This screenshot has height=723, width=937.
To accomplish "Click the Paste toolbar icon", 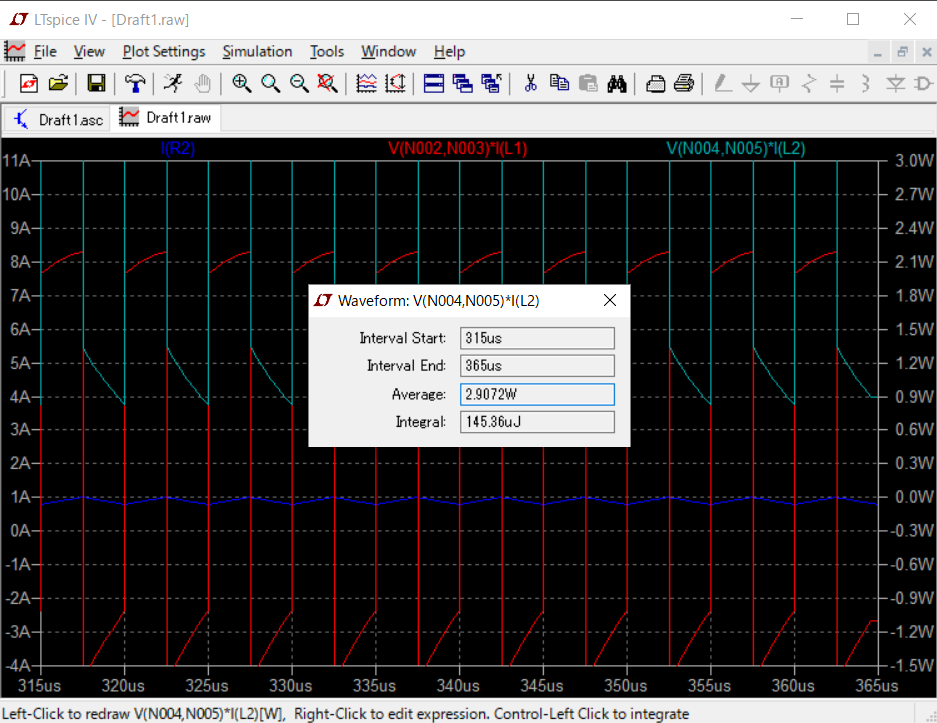I will tap(588, 83).
